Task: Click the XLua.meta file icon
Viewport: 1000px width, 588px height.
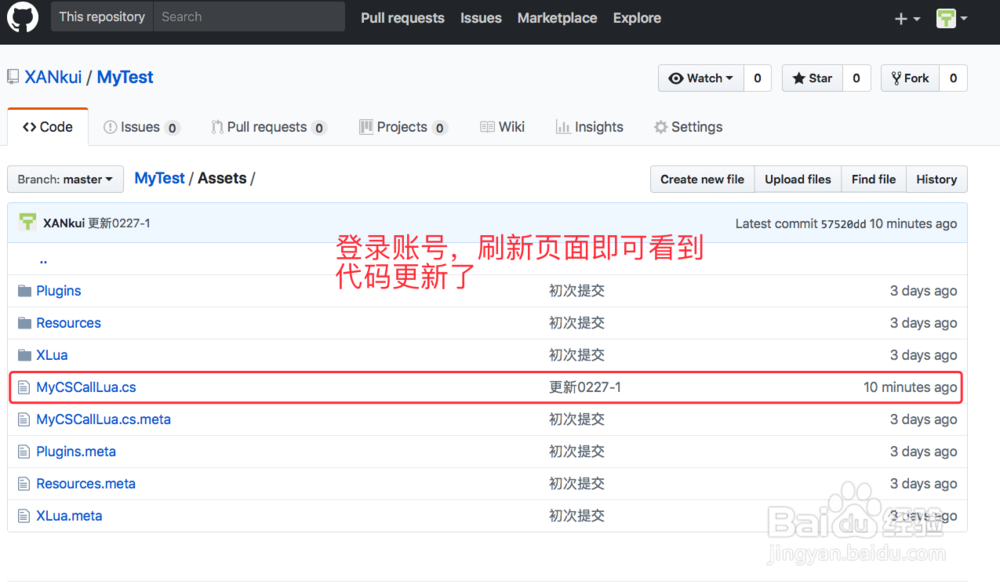Action: [24, 515]
